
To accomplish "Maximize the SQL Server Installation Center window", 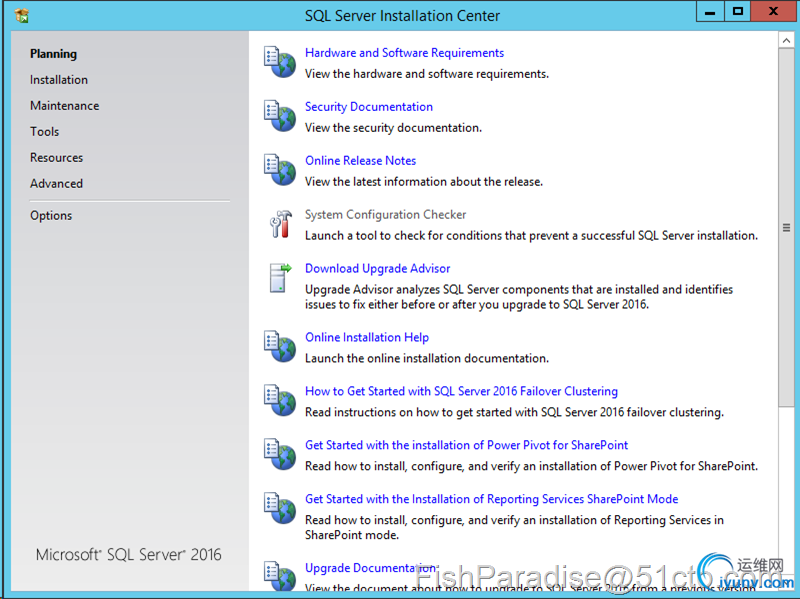I will [738, 12].
